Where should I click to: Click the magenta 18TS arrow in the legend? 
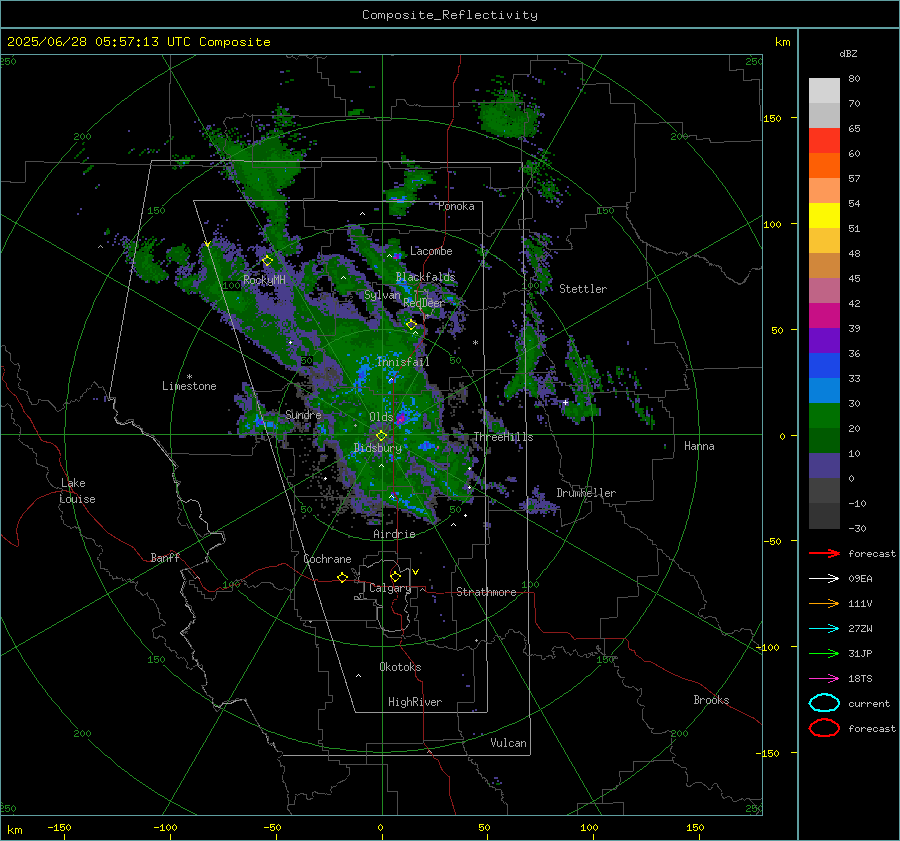824,679
